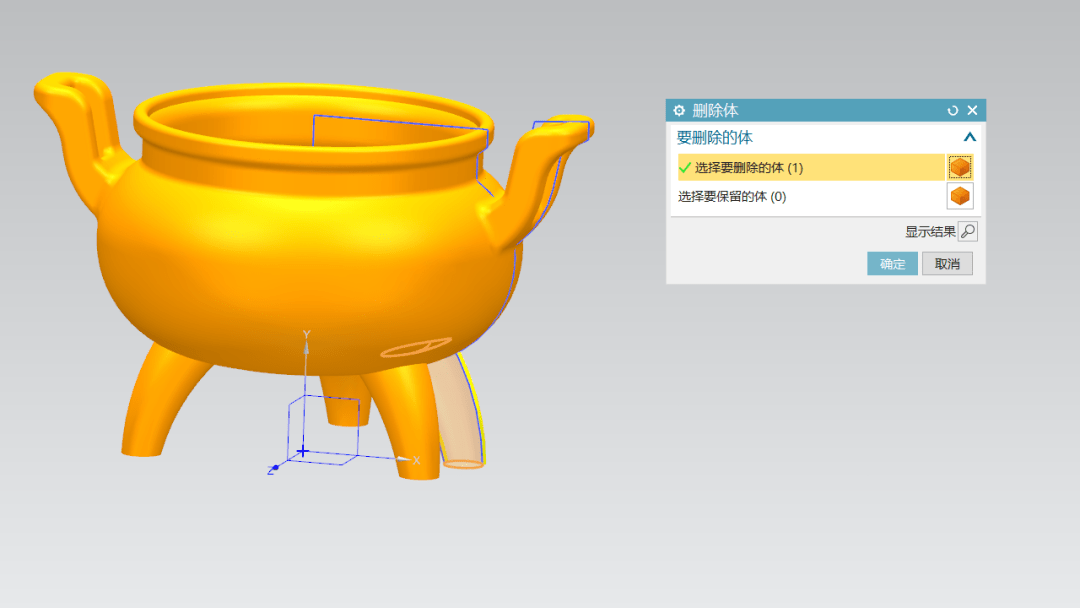Click the 显示结果 magnifier icon
Screen dimensions: 1080x608
point(967,232)
